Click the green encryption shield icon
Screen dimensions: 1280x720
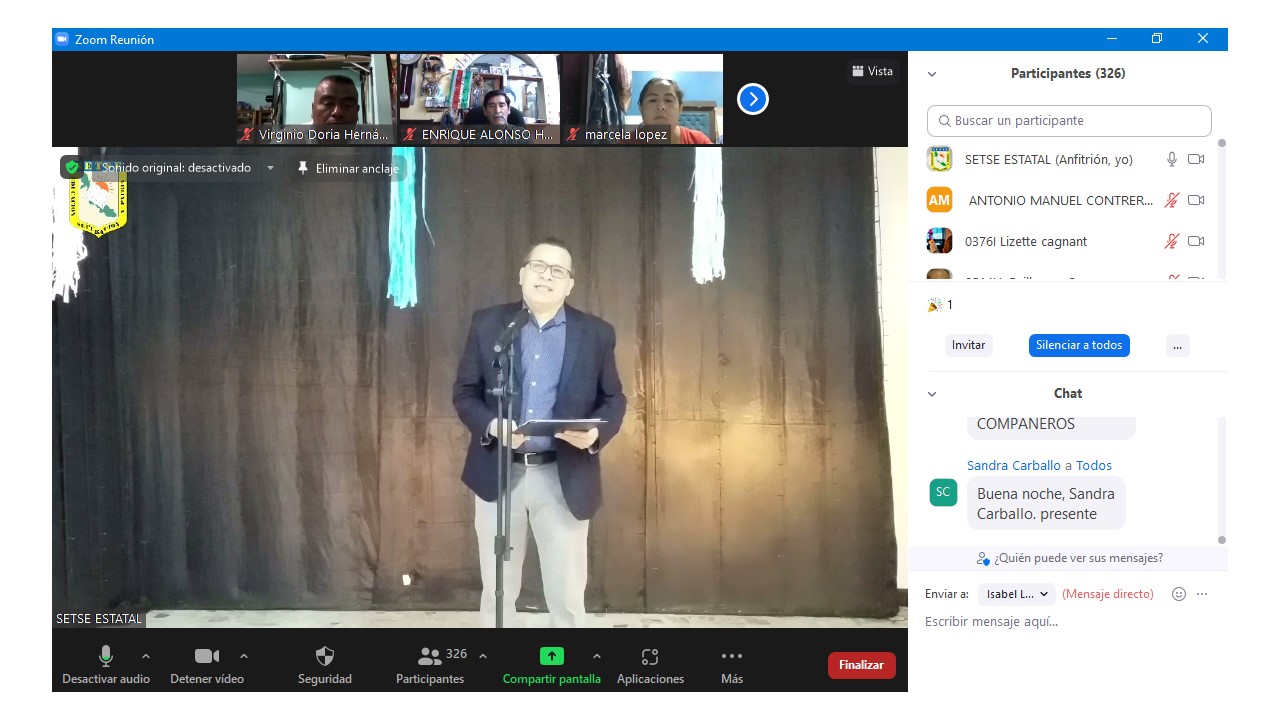72,167
